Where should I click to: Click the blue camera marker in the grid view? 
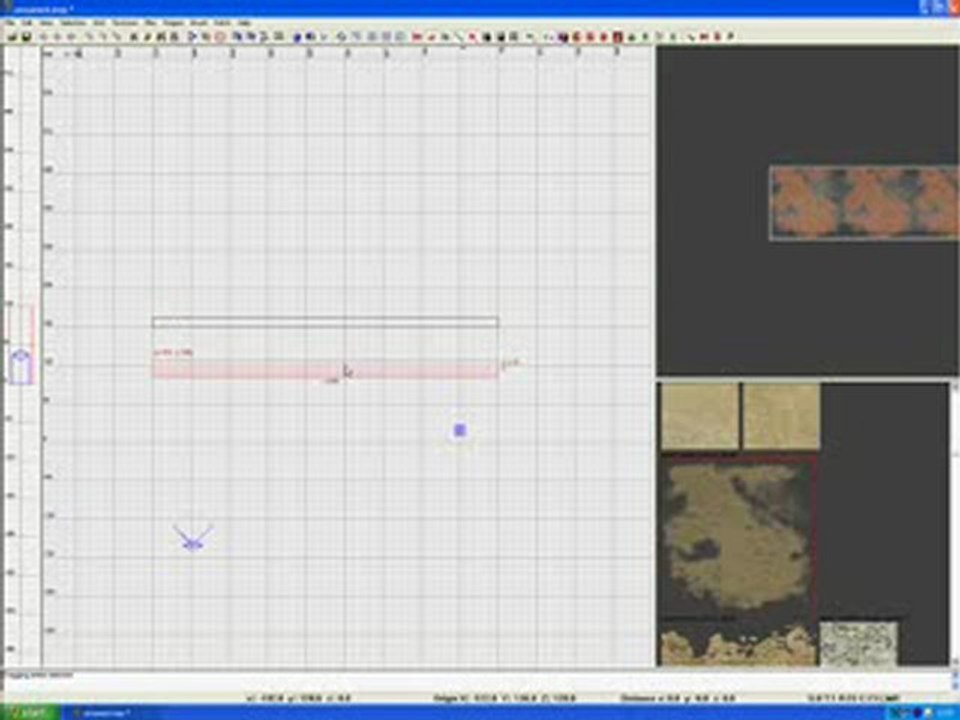click(193, 539)
